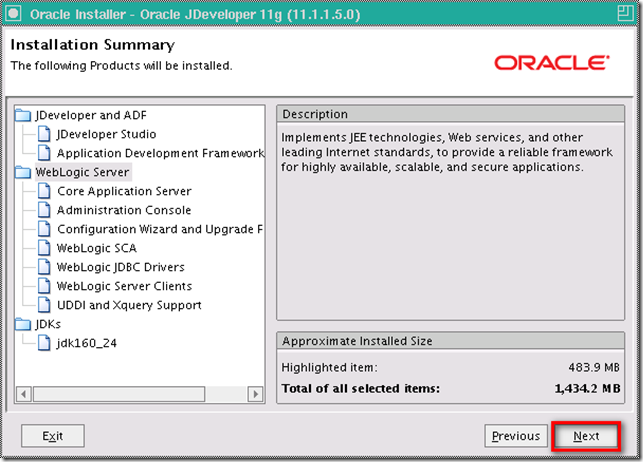Click the Oracle logo
The width and height of the screenshot is (643, 462).
[x=552, y=63]
